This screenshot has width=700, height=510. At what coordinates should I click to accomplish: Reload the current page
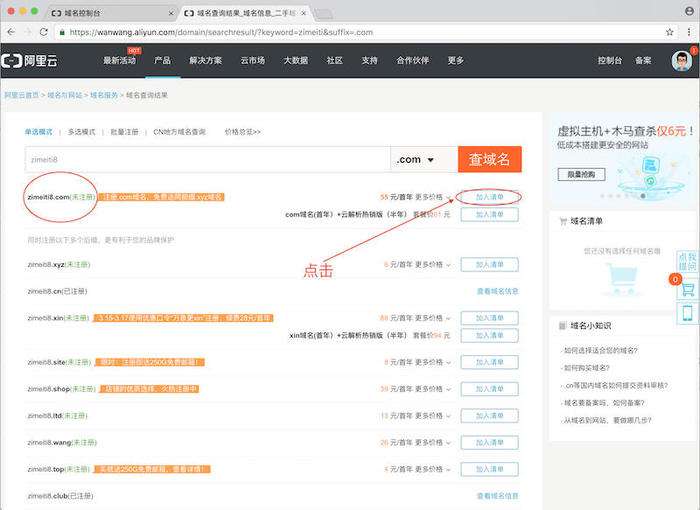(43, 32)
